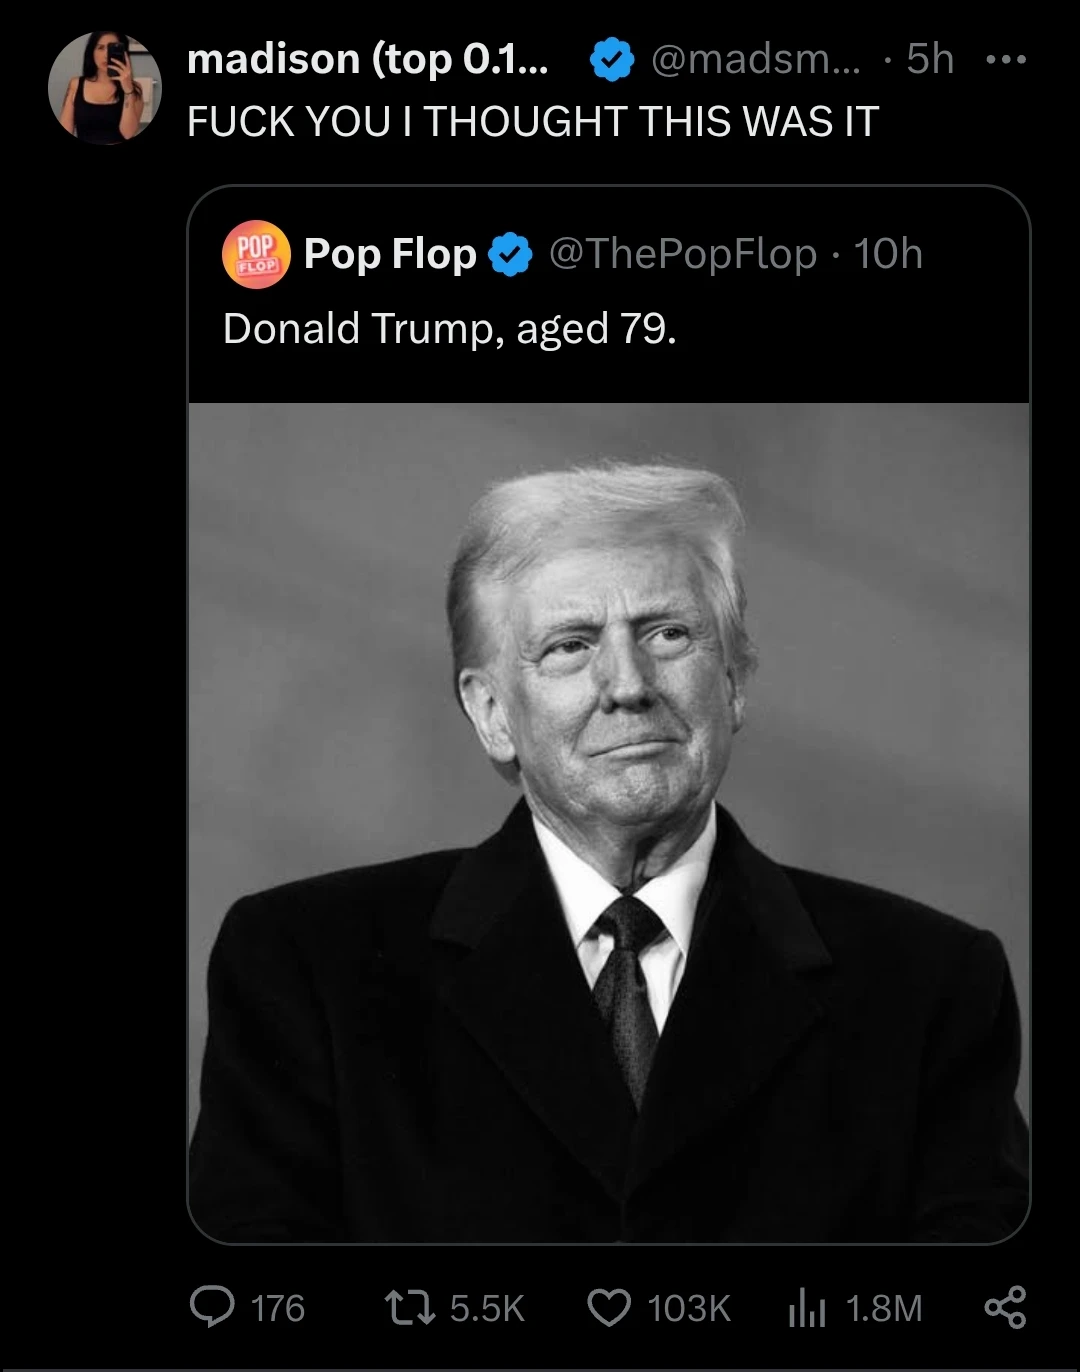
Task: Open the Pop Flop account name
Action: 390,254
